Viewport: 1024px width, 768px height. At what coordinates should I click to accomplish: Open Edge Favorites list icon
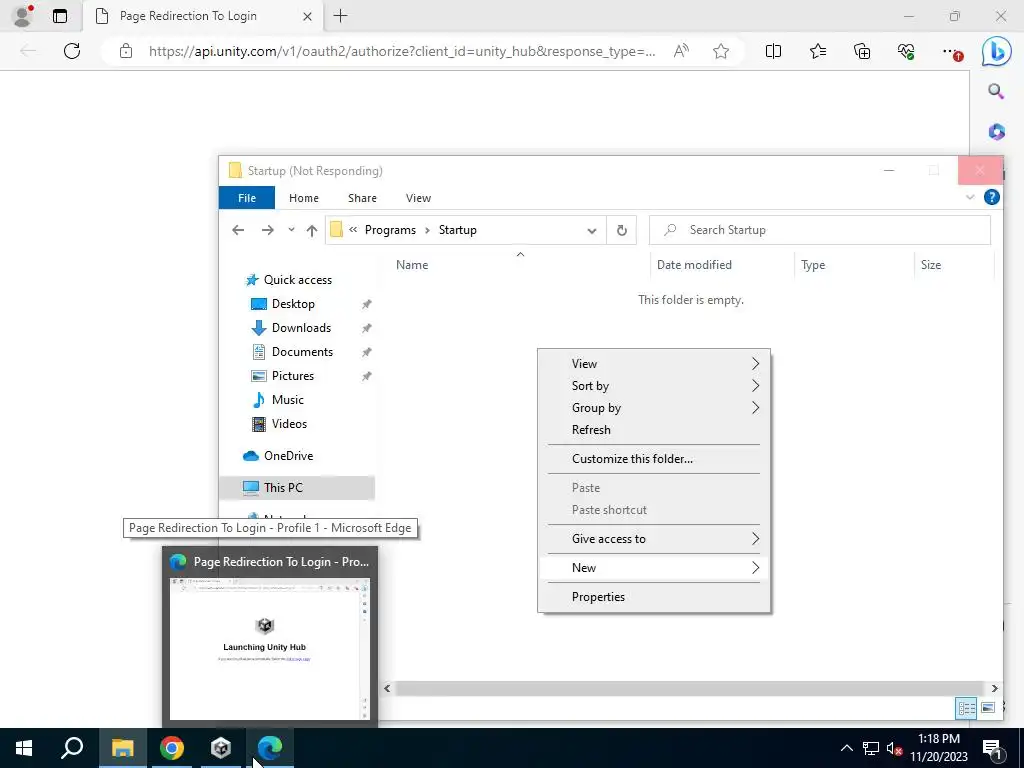tap(818, 51)
